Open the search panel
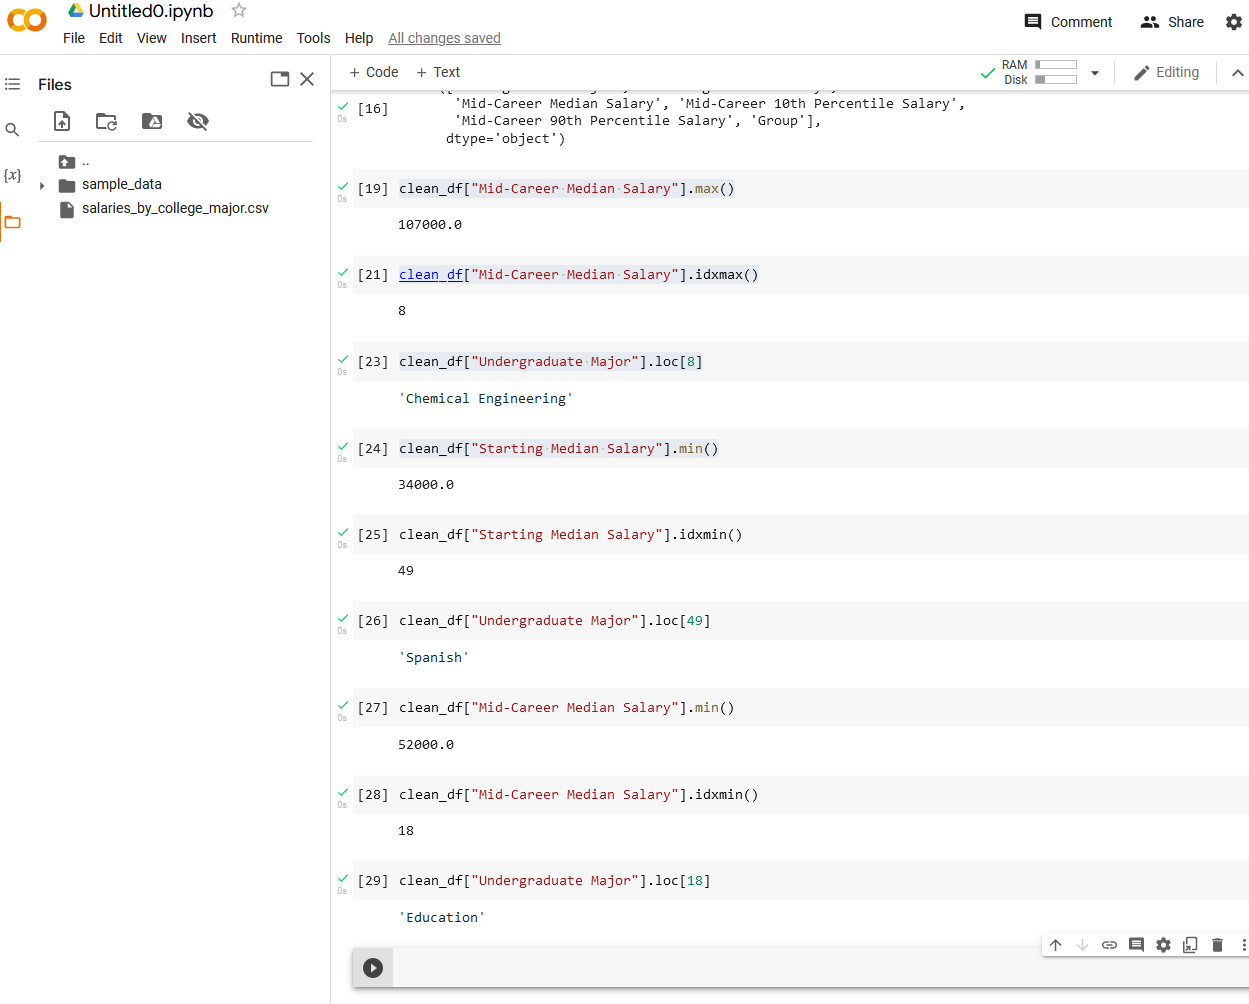Viewport: 1249px width, 1004px height. (12, 129)
